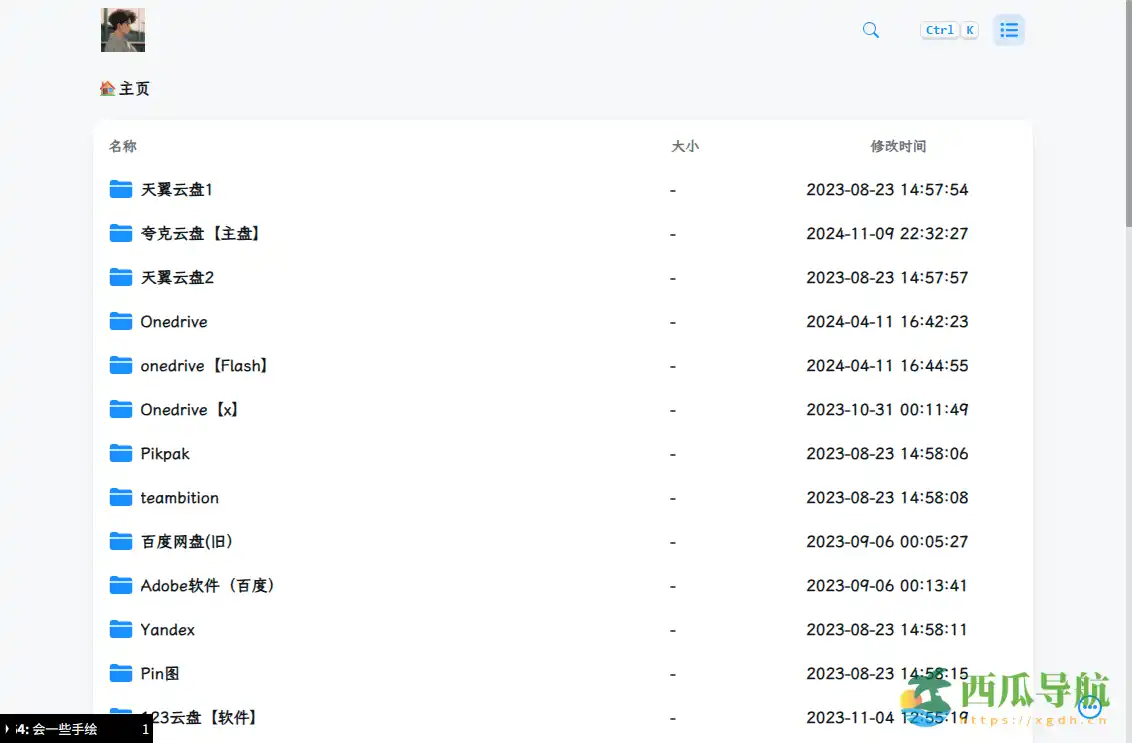Screen dimensions: 1132x743
Task: Click the Ctrl K shortcut badge
Action: coord(948,29)
